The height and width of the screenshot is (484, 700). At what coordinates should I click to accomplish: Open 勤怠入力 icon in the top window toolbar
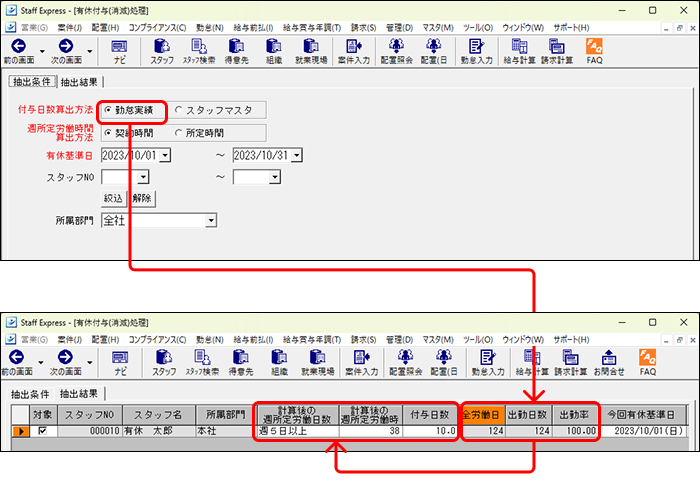[476, 51]
